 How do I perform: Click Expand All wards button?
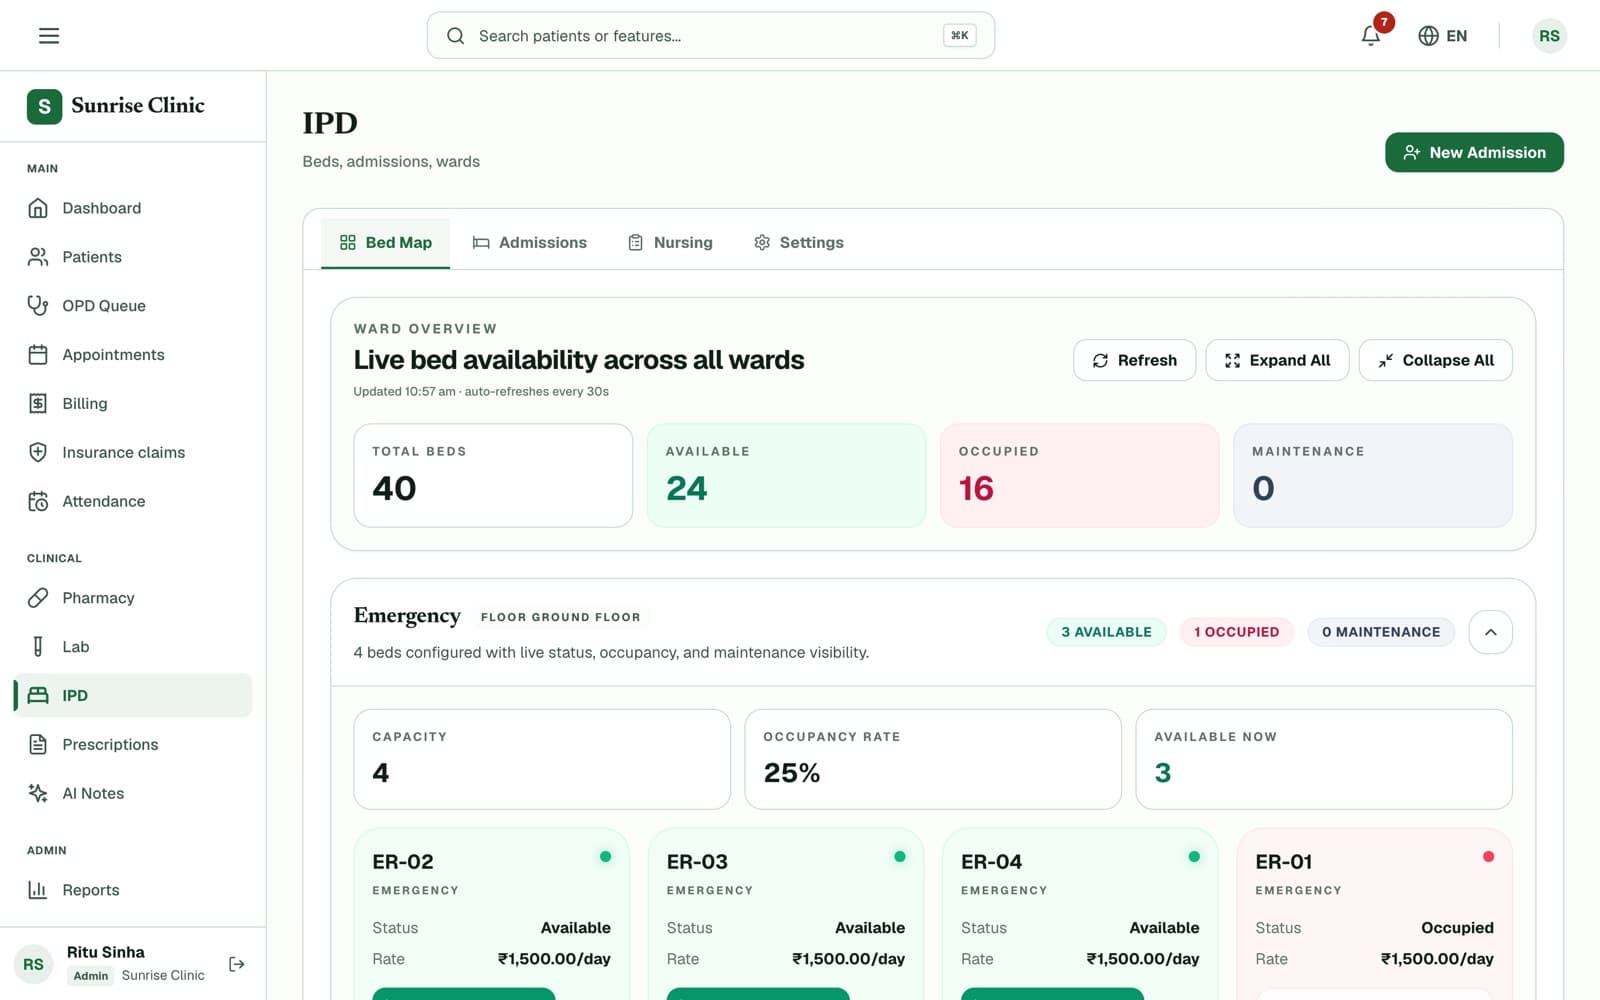(x=1277, y=360)
